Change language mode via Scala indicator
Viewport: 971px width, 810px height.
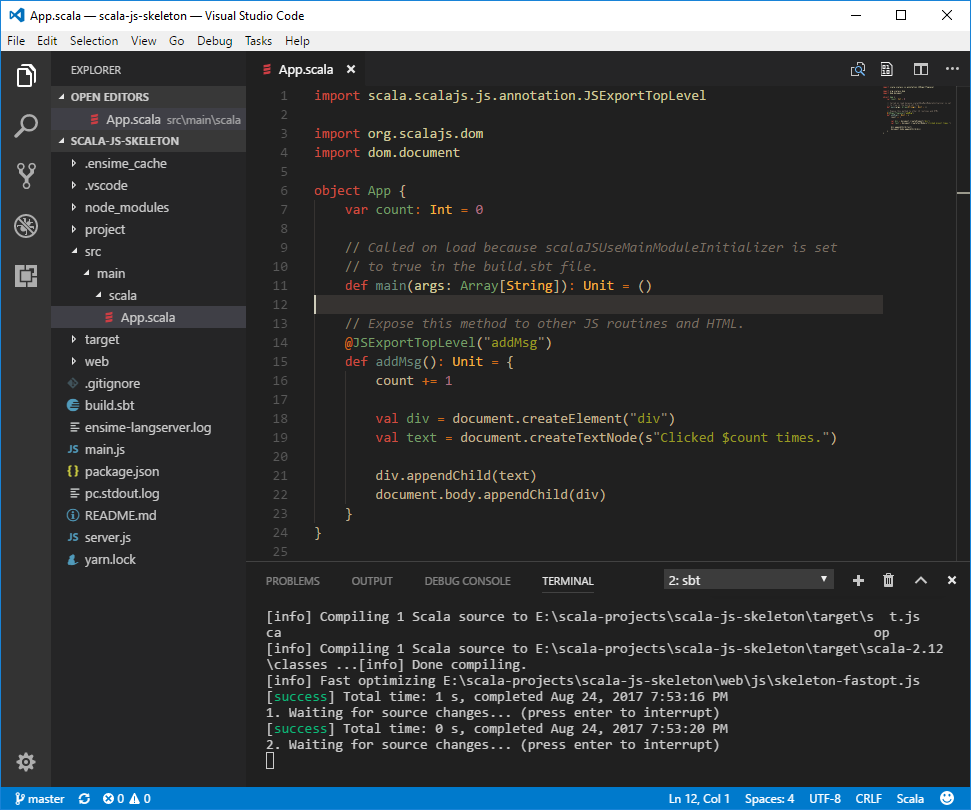tap(910, 799)
